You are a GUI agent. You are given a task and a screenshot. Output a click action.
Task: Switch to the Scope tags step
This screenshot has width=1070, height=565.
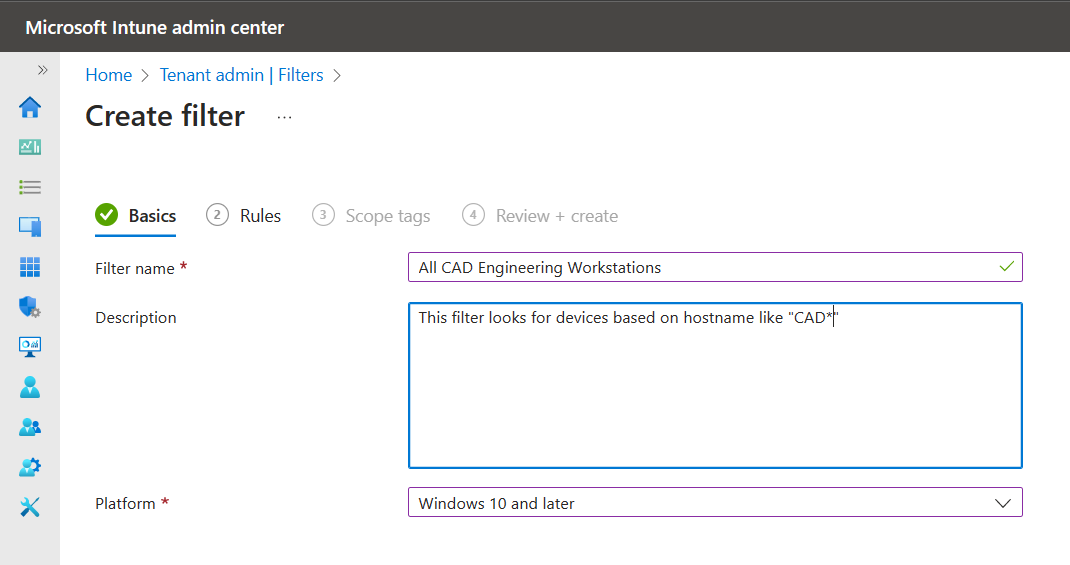pos(371,216)
